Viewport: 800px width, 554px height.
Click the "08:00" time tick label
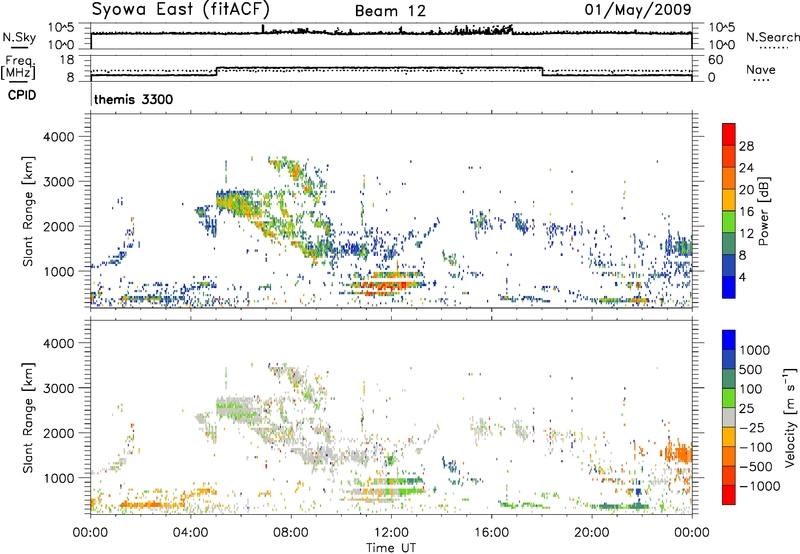pyautogui.click(x=291, y=533)
